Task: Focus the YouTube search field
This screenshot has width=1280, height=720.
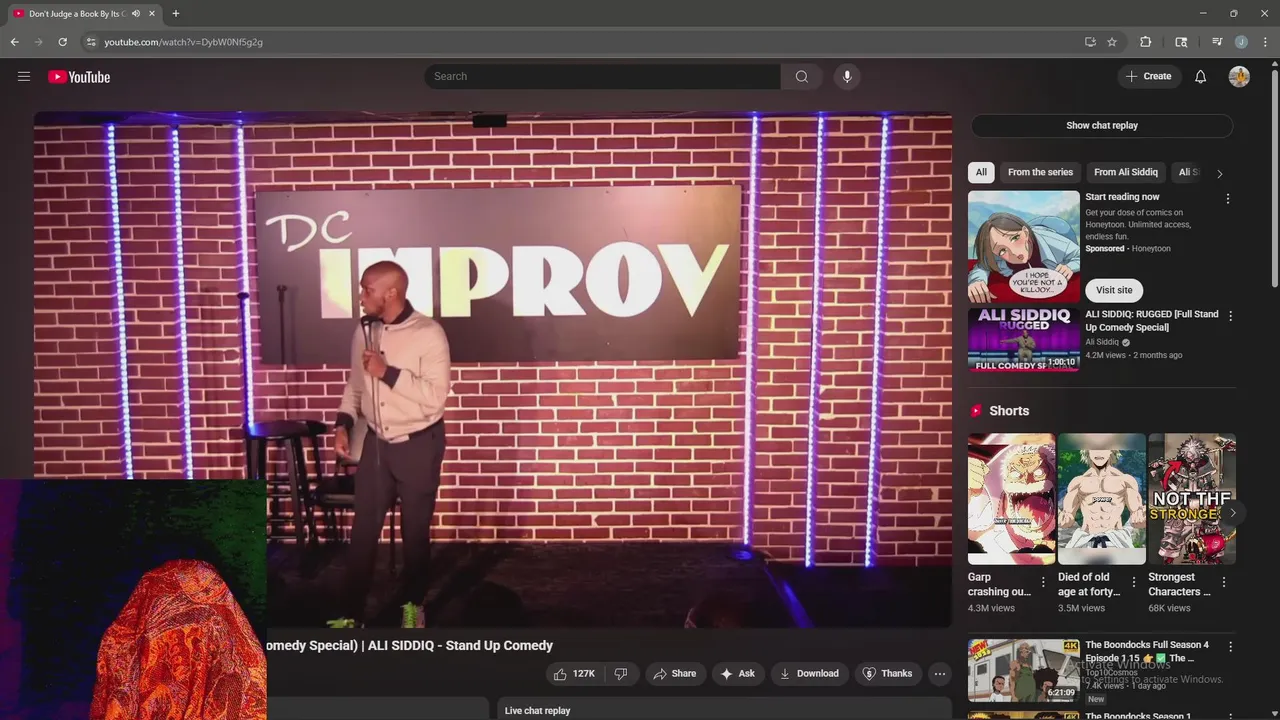Action: click(x=603, y=77)
